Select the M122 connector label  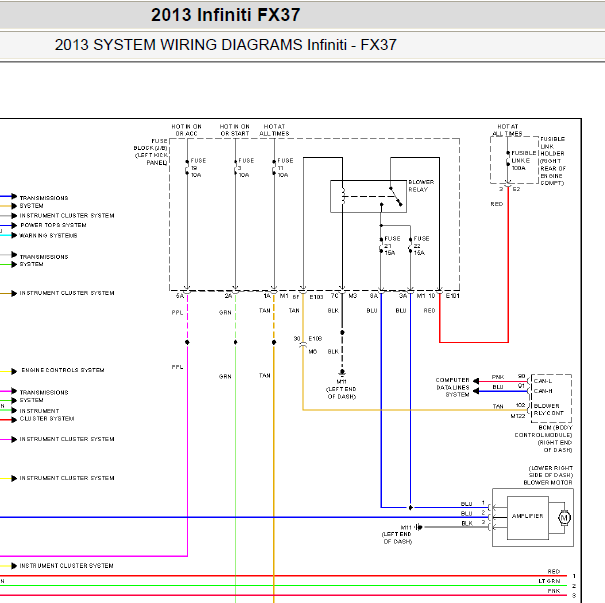[x=518, y=416]
